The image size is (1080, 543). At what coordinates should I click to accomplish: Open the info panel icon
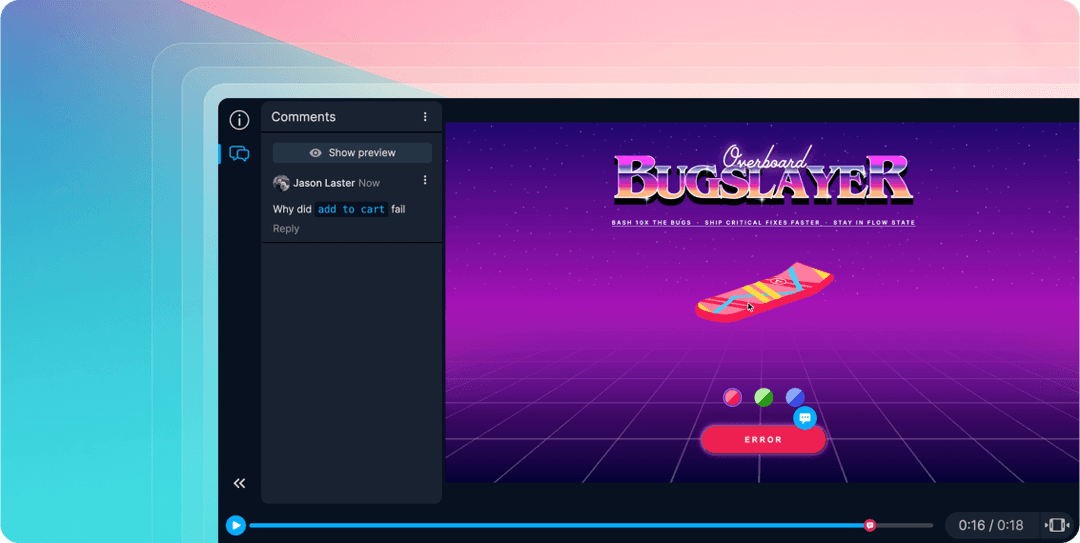coord(239,120)
